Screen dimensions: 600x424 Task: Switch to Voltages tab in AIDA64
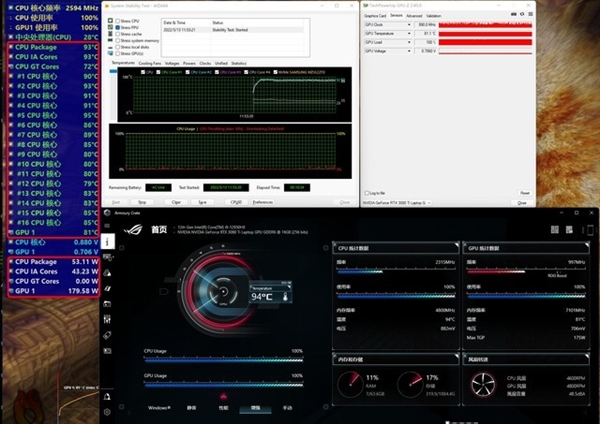[172, 63]
